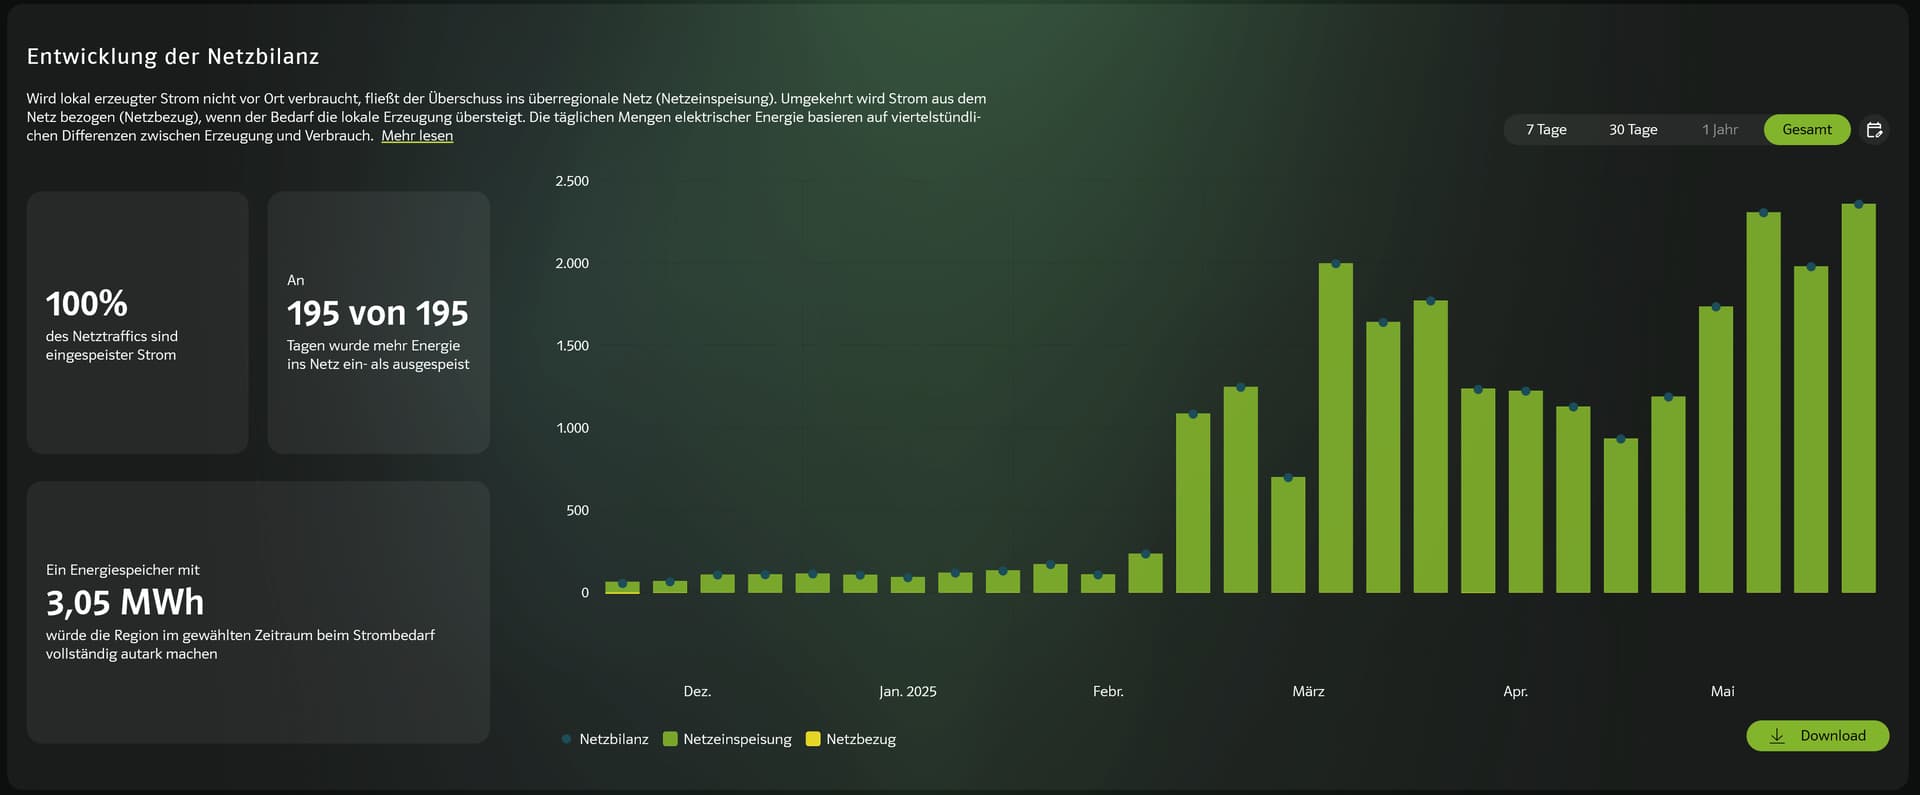Click the Netzbilanz legend dot marker

(x=567, y=739)
